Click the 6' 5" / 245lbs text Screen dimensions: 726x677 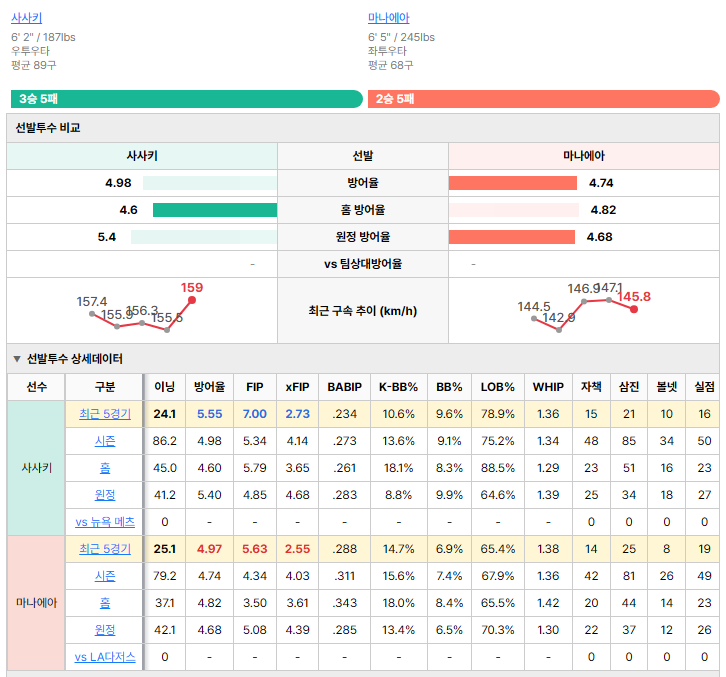pos(401,38)
